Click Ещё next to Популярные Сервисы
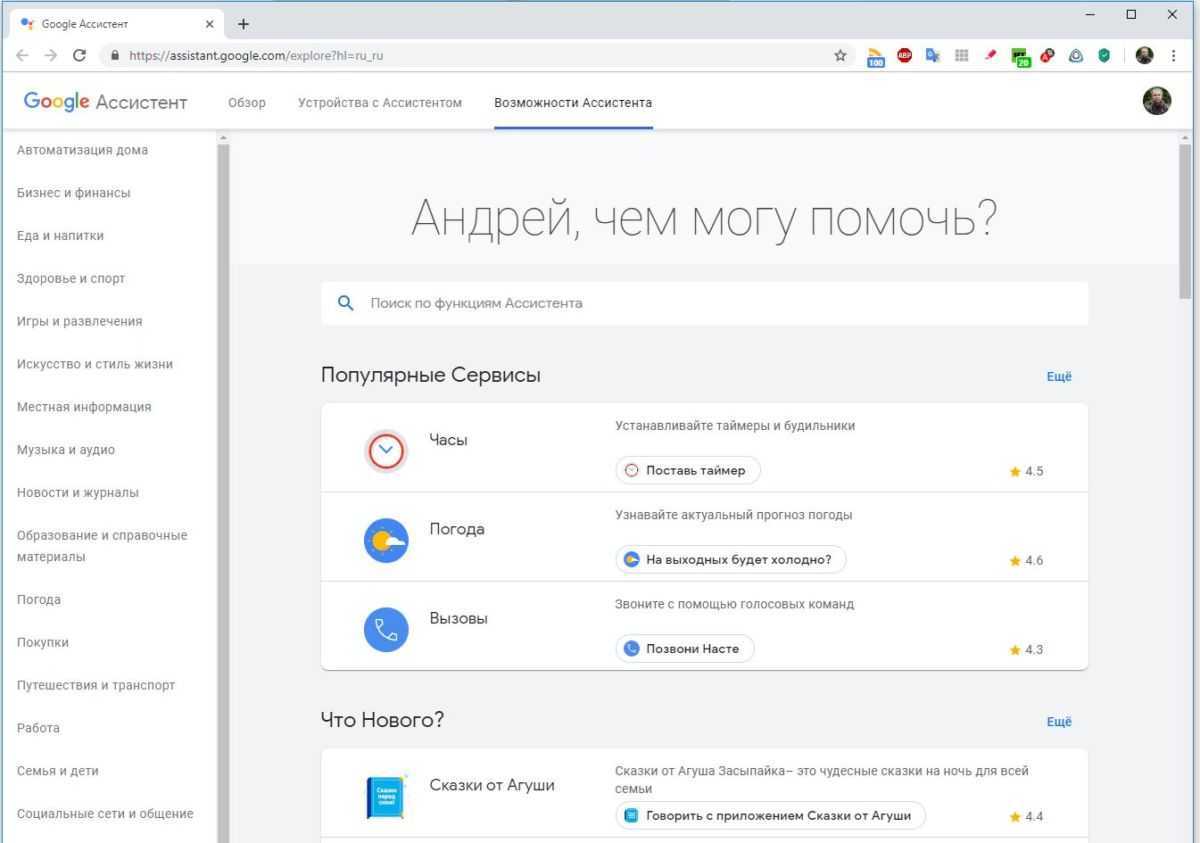1200x843 pixels. [x=1059, y=377]
